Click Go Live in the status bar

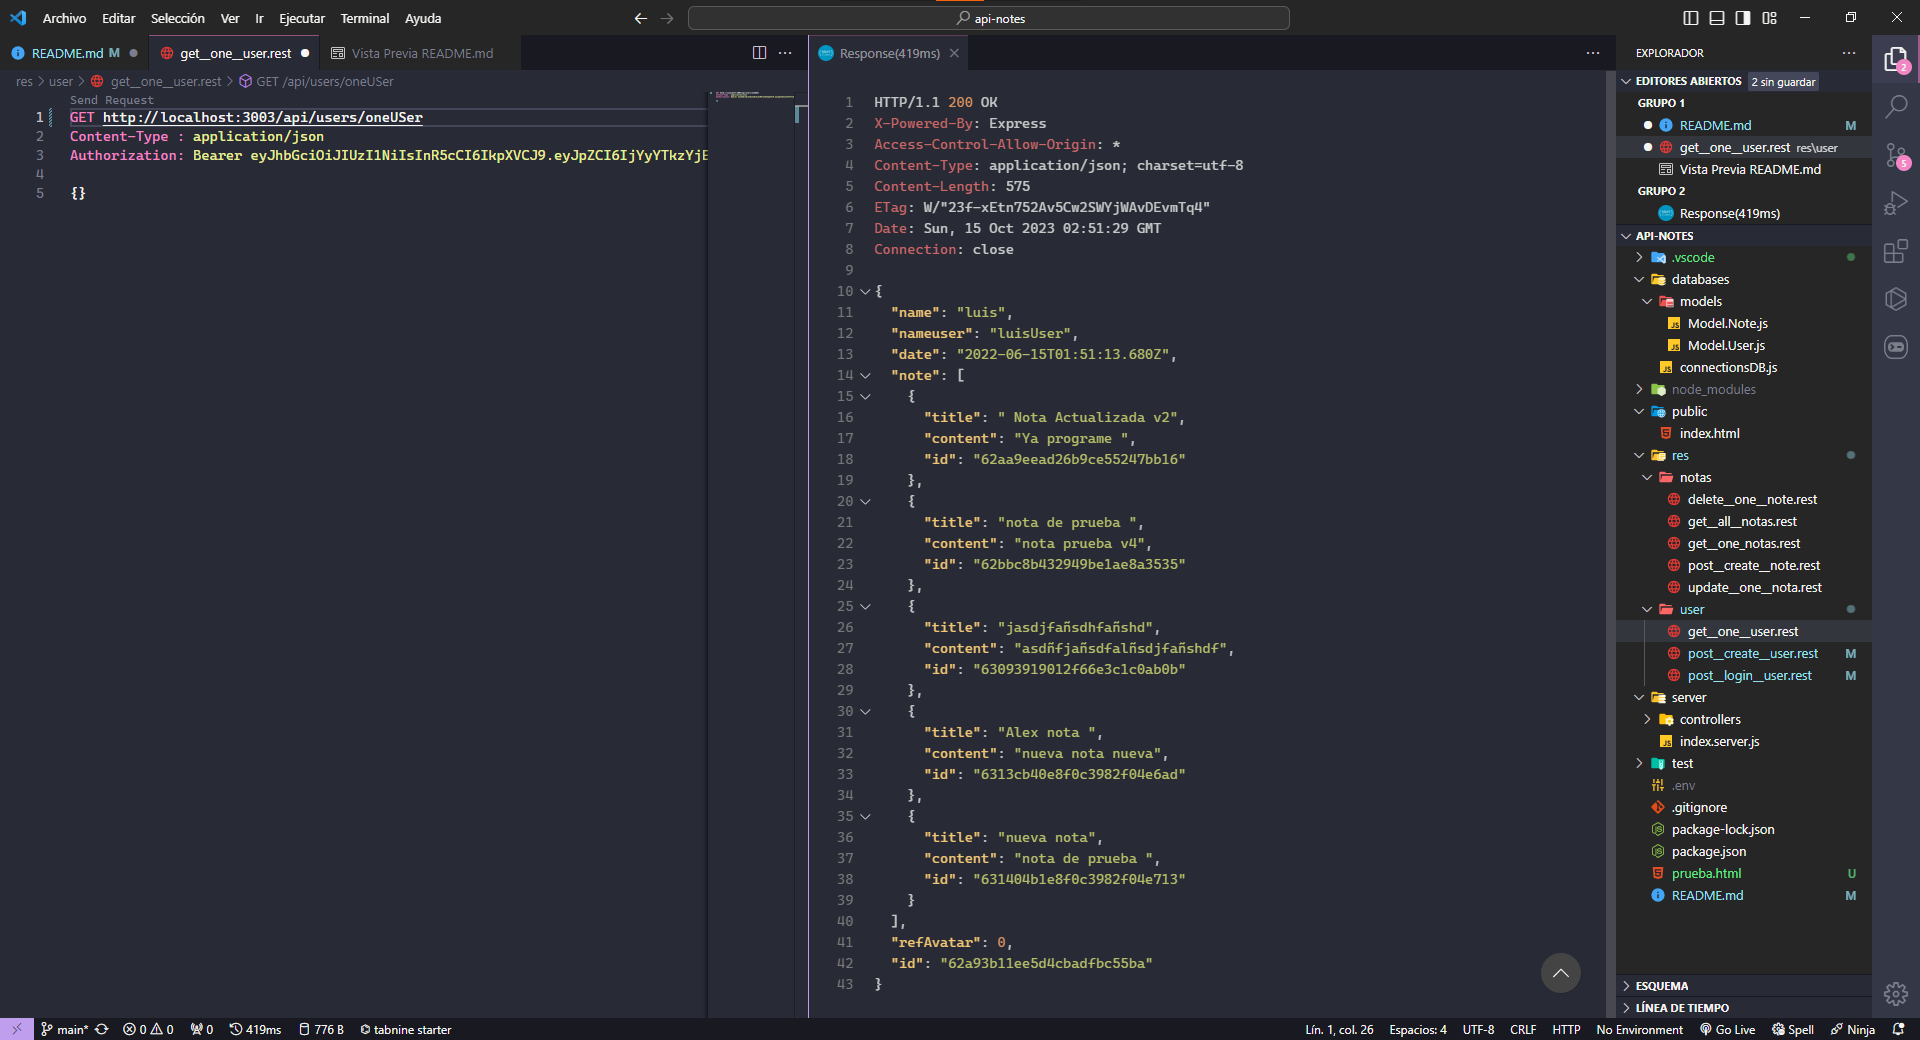(x=1727, y=1029)
